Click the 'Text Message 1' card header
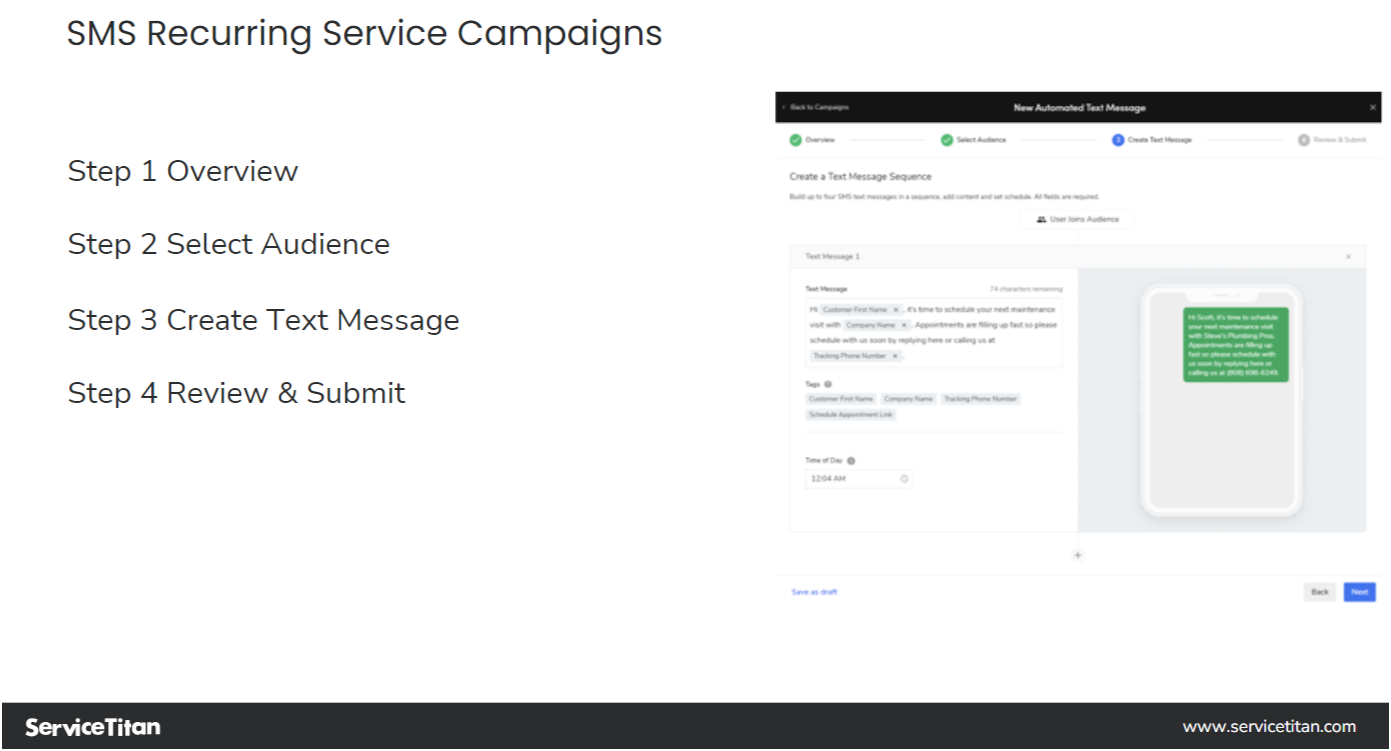The image size is (1391, 751). tap(1077, 257)
